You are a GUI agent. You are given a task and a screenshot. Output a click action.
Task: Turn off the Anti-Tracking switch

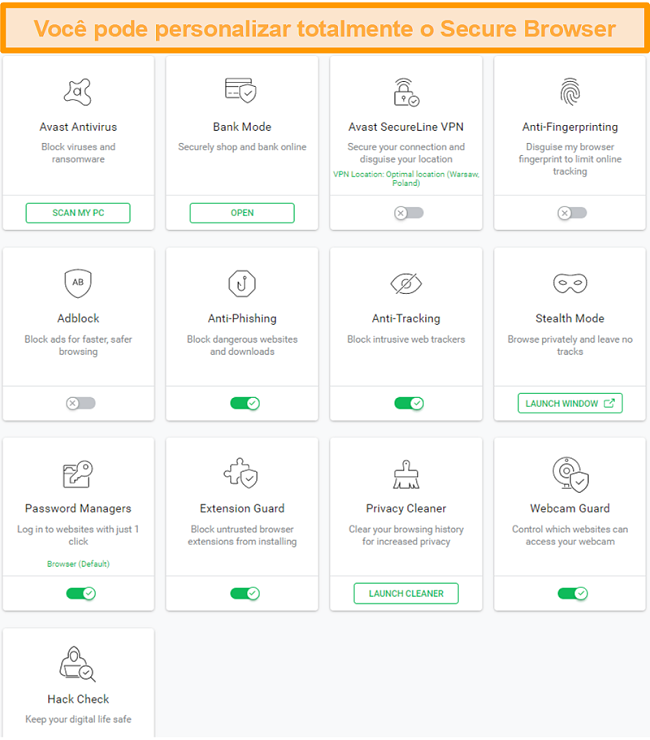point(409,404)
